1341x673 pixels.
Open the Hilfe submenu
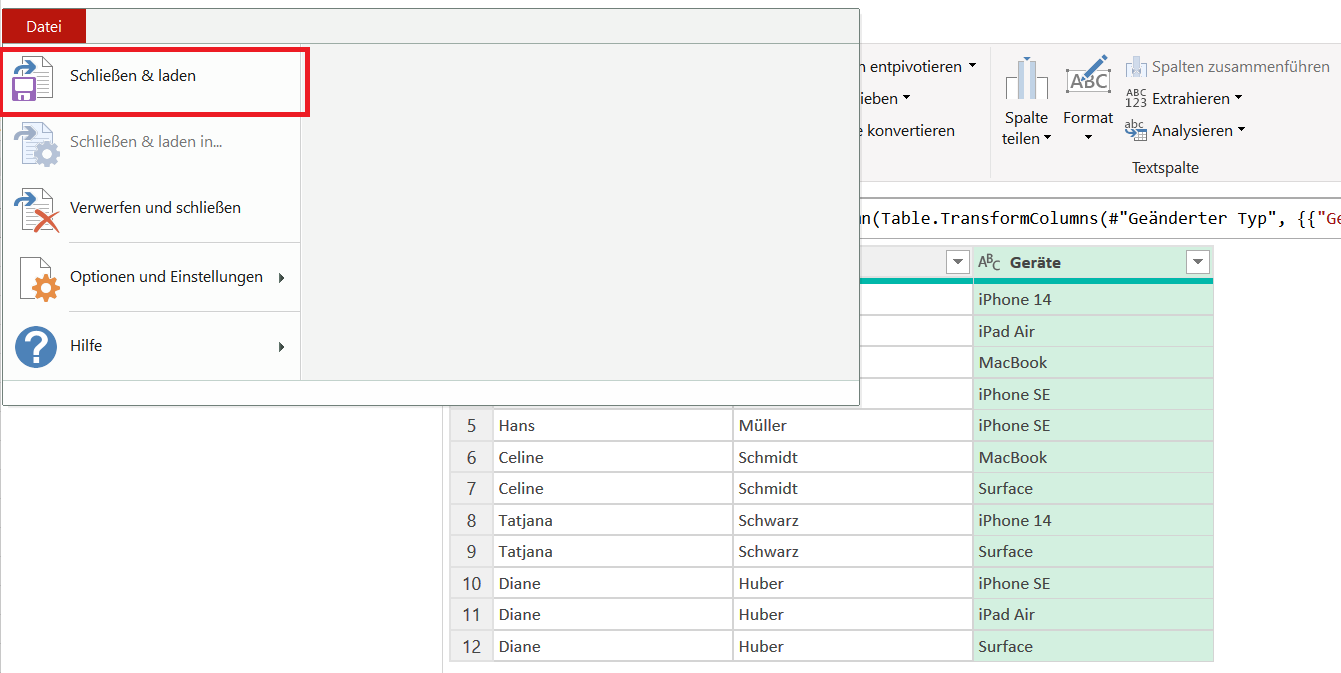tap(152, 346)
